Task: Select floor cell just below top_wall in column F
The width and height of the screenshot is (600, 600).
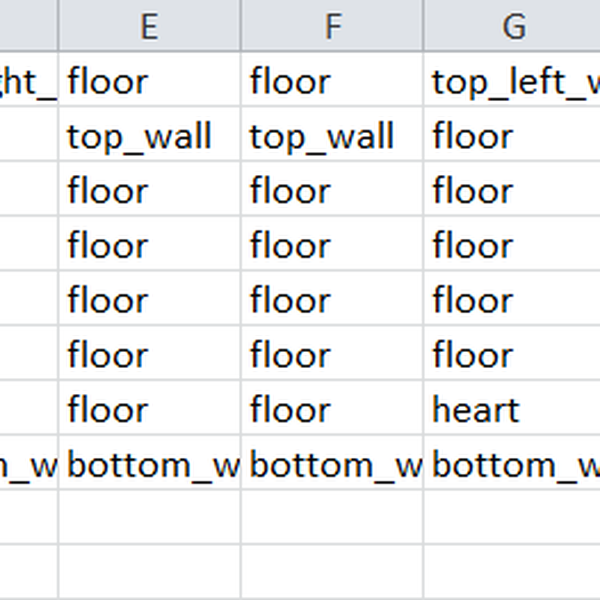Action: tap(331, 191)
